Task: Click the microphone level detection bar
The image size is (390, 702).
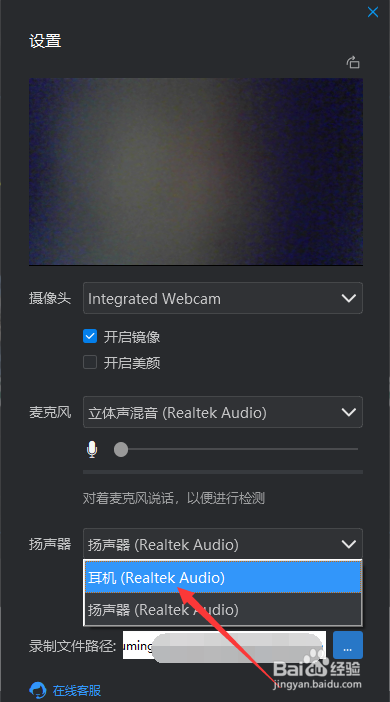Action: [223, 472]
